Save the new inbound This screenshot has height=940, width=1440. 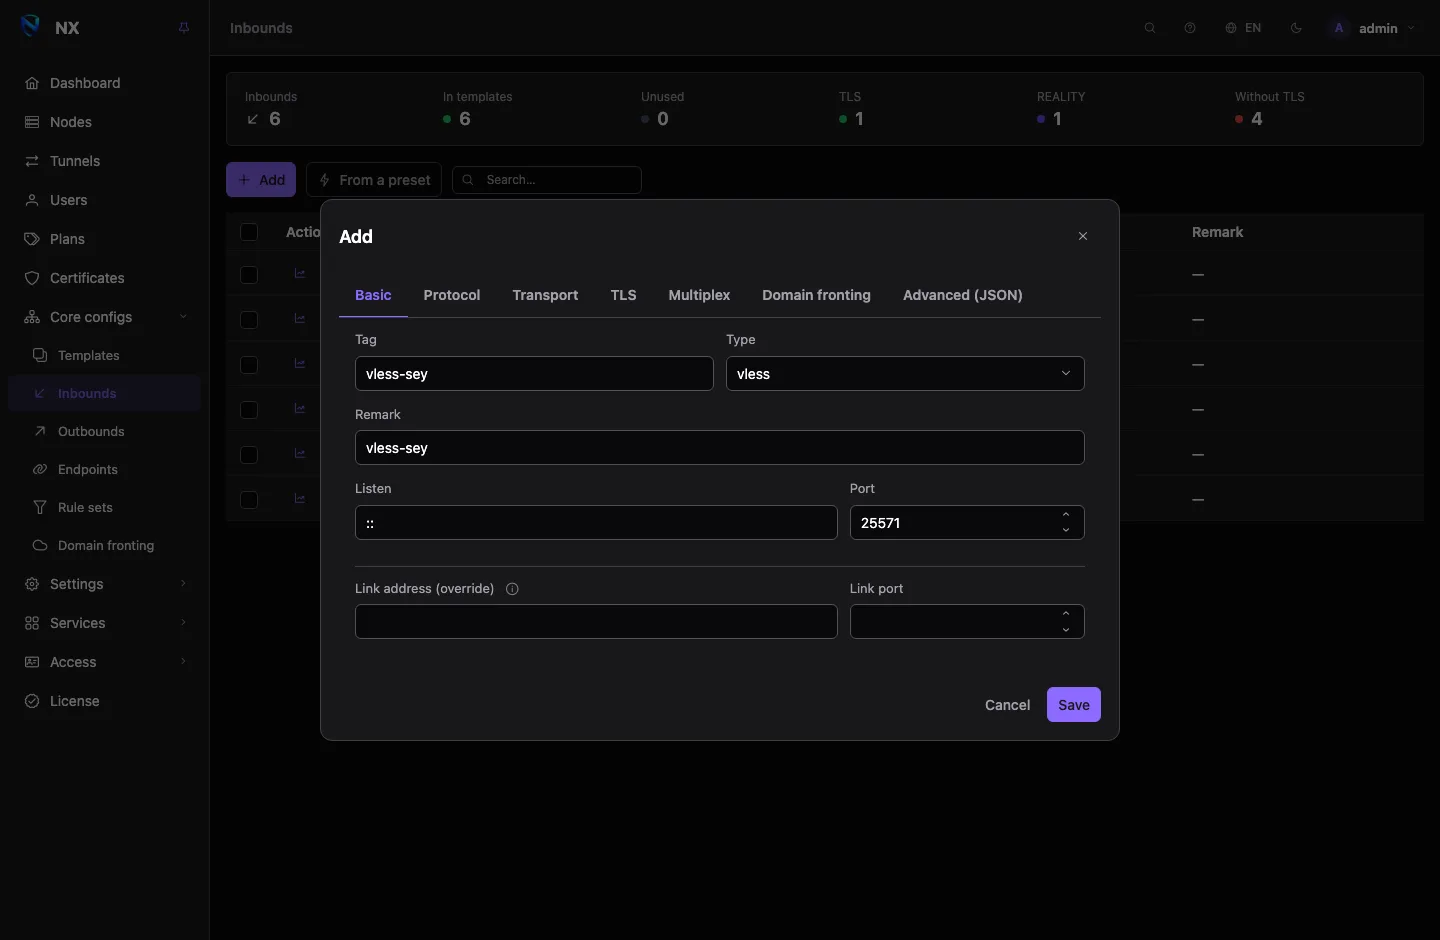click(1074, 705)
